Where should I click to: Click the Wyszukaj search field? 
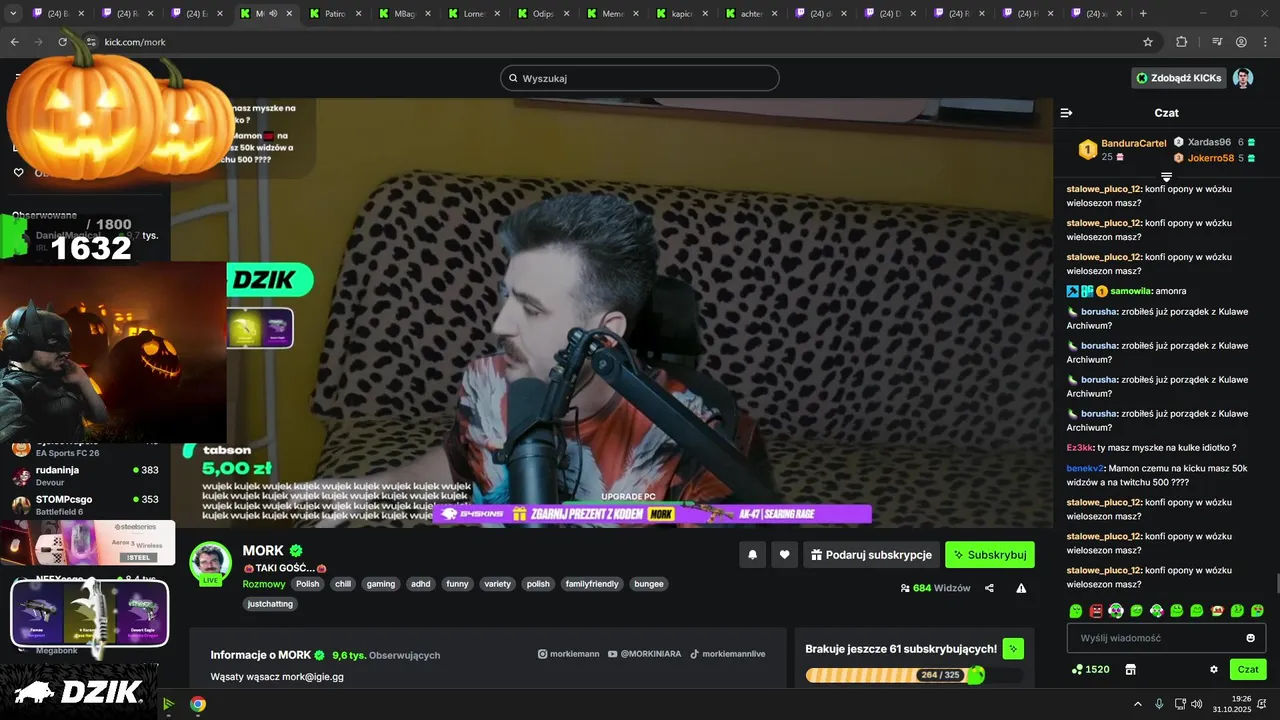[640, 78]
